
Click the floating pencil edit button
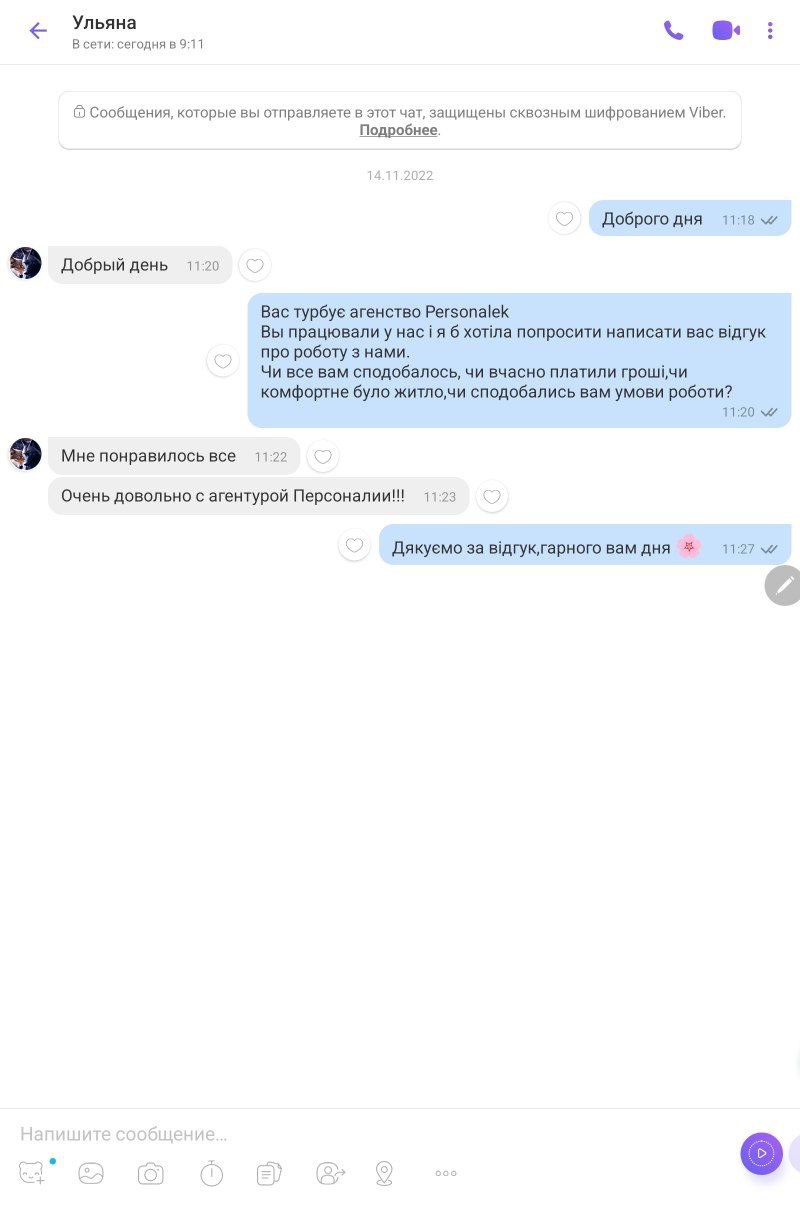pos(784,585)
